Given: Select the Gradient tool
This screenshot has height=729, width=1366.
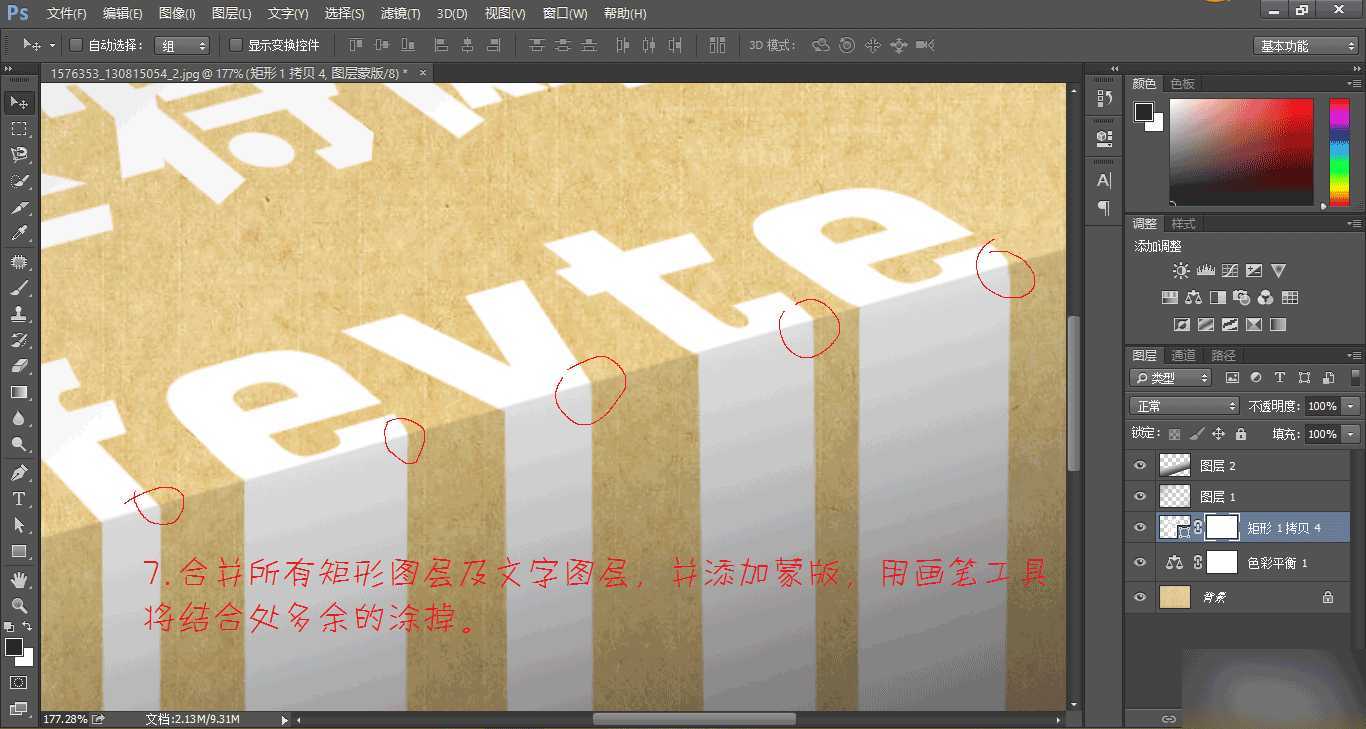Looking at the screenshot, I should pos(18,393).
